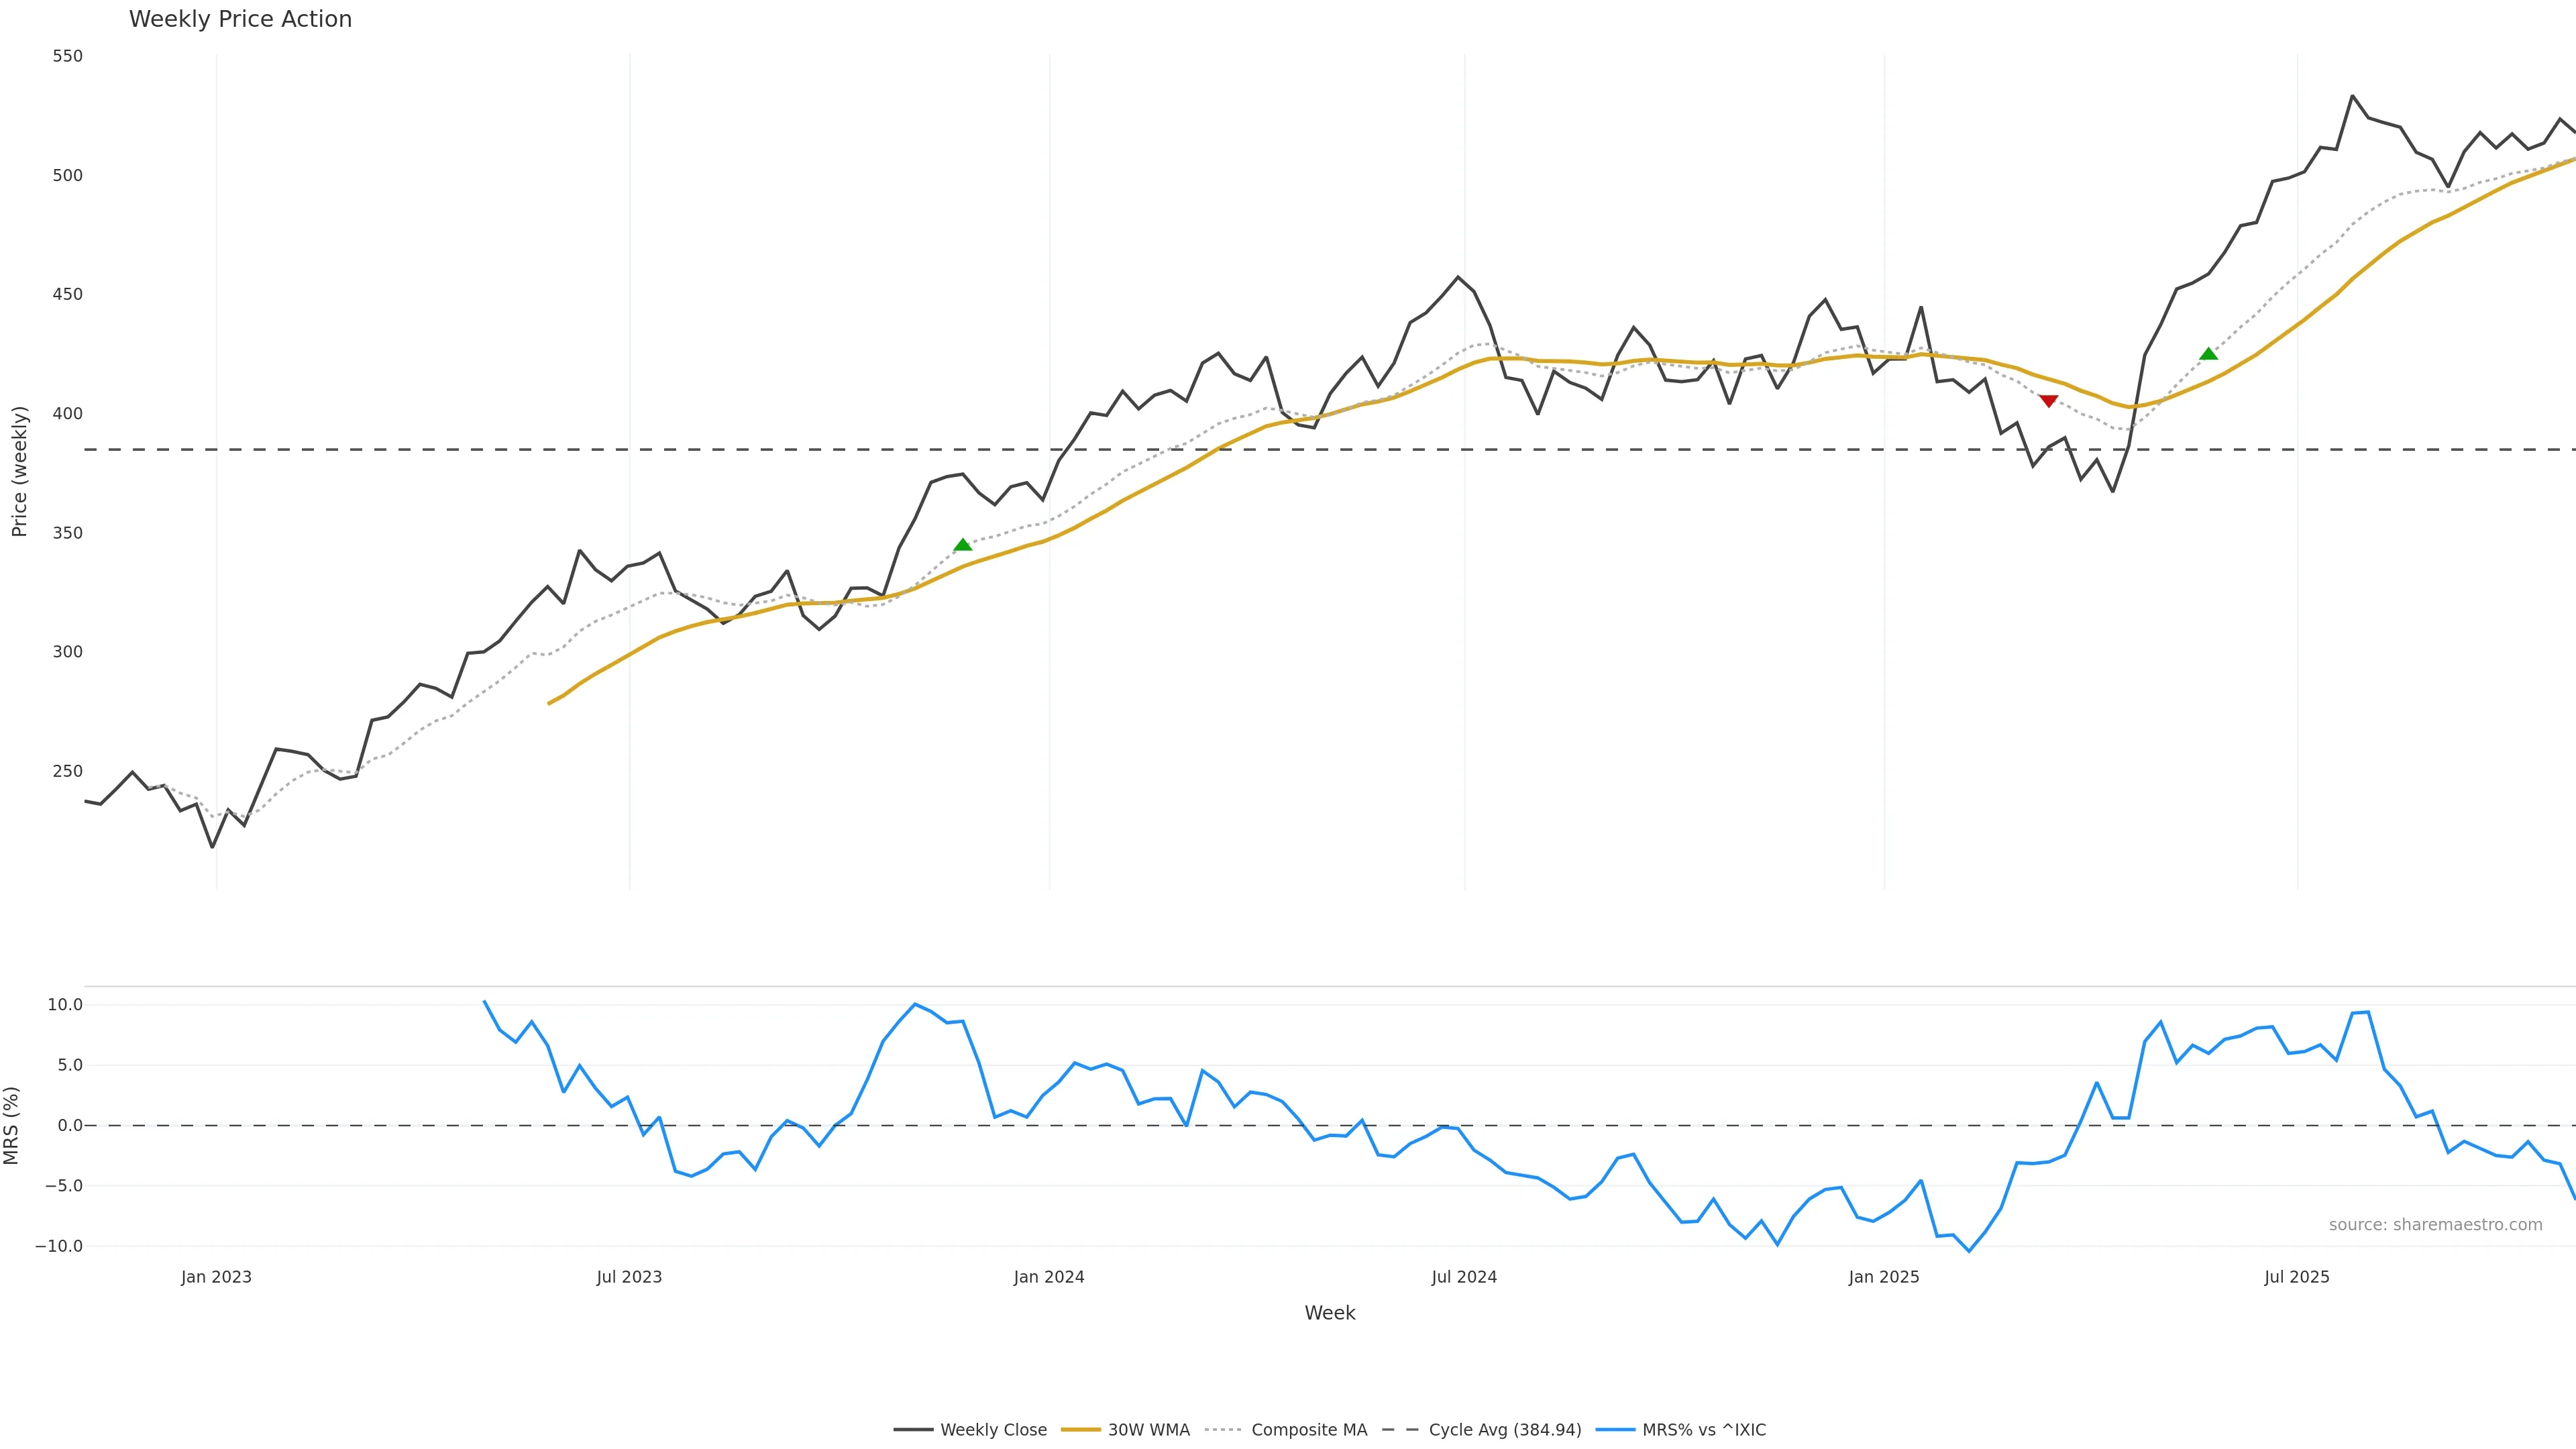Click the 550 price axis tick label

[x=67, y=56]
